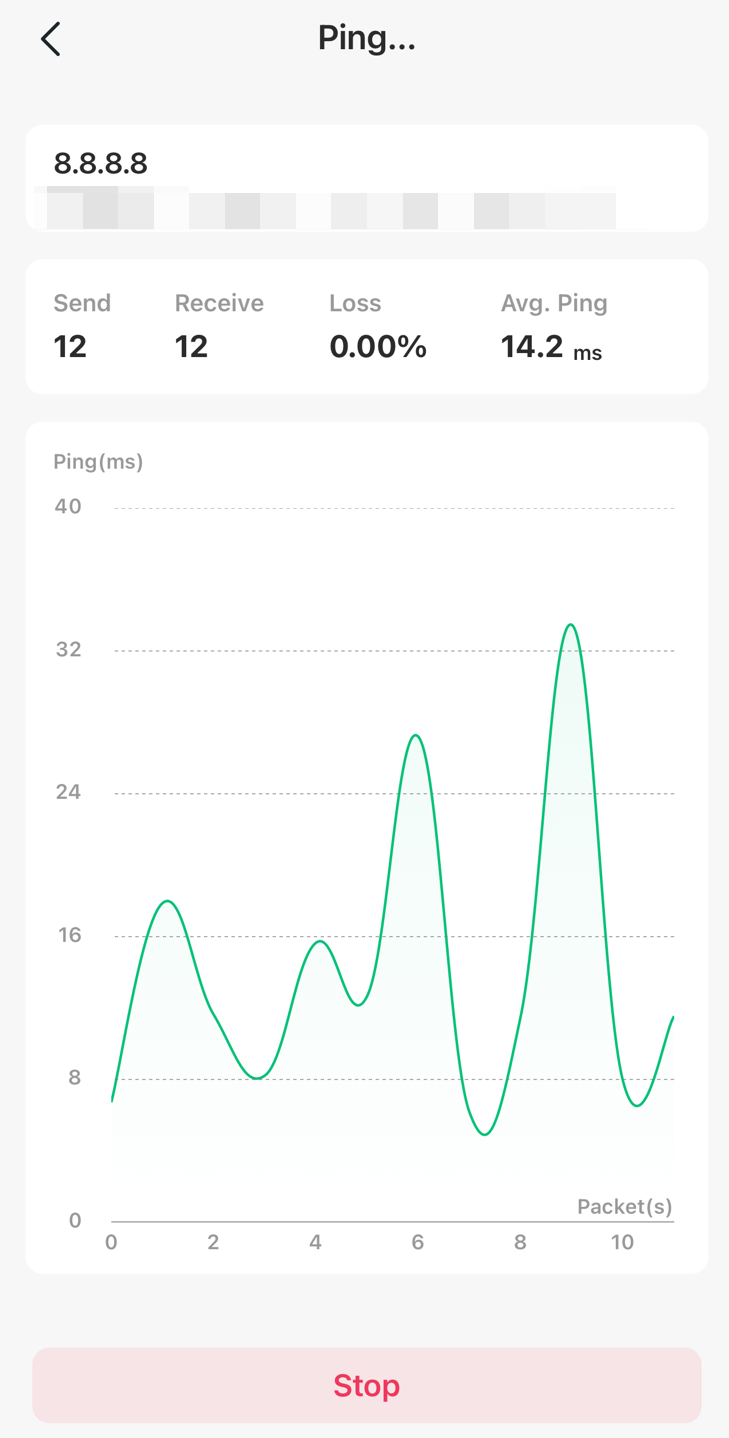Click the 10 label on the packet axis

[x=622, y=1242]
